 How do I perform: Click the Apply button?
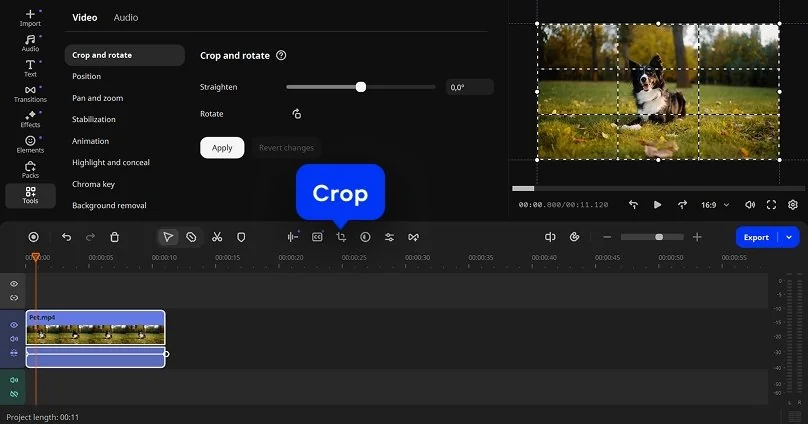click(222, 148)
